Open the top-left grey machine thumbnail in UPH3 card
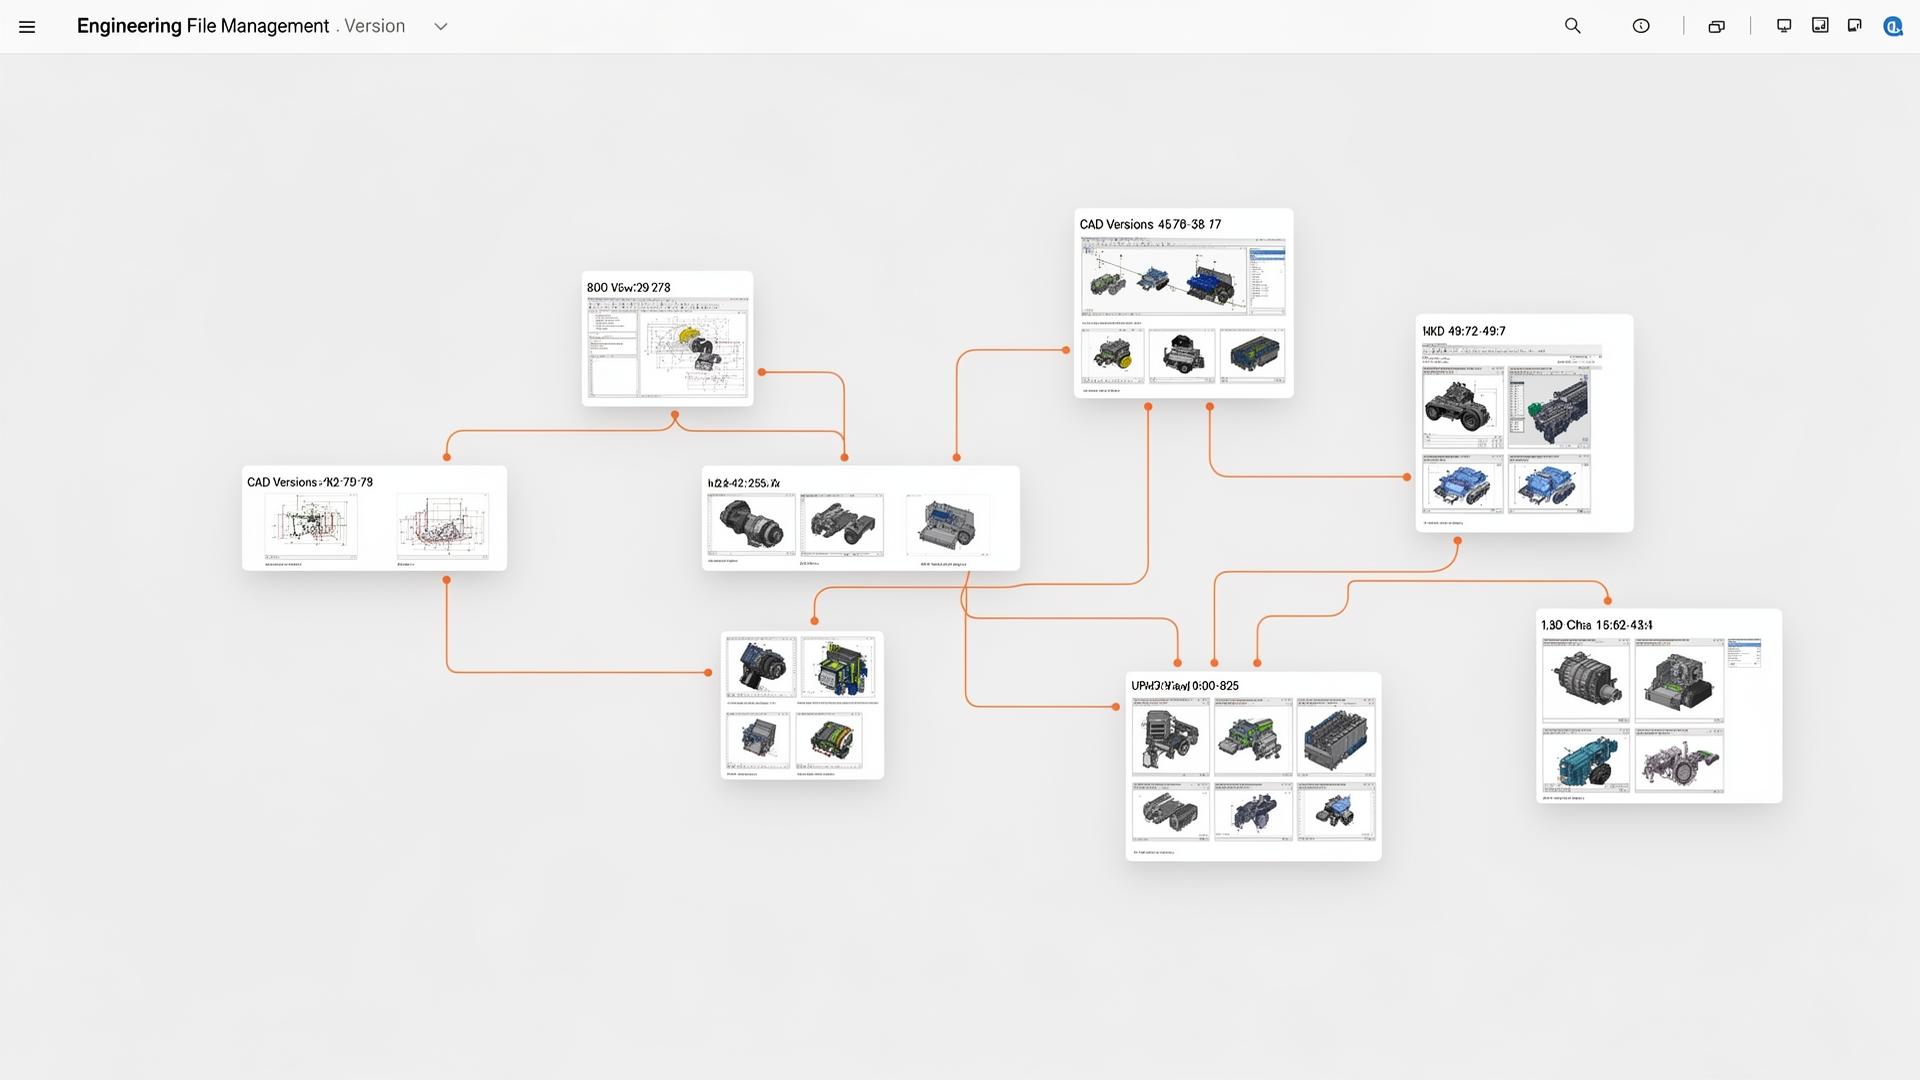This screenshot has width=1920, height=1080. (1170, 737)
